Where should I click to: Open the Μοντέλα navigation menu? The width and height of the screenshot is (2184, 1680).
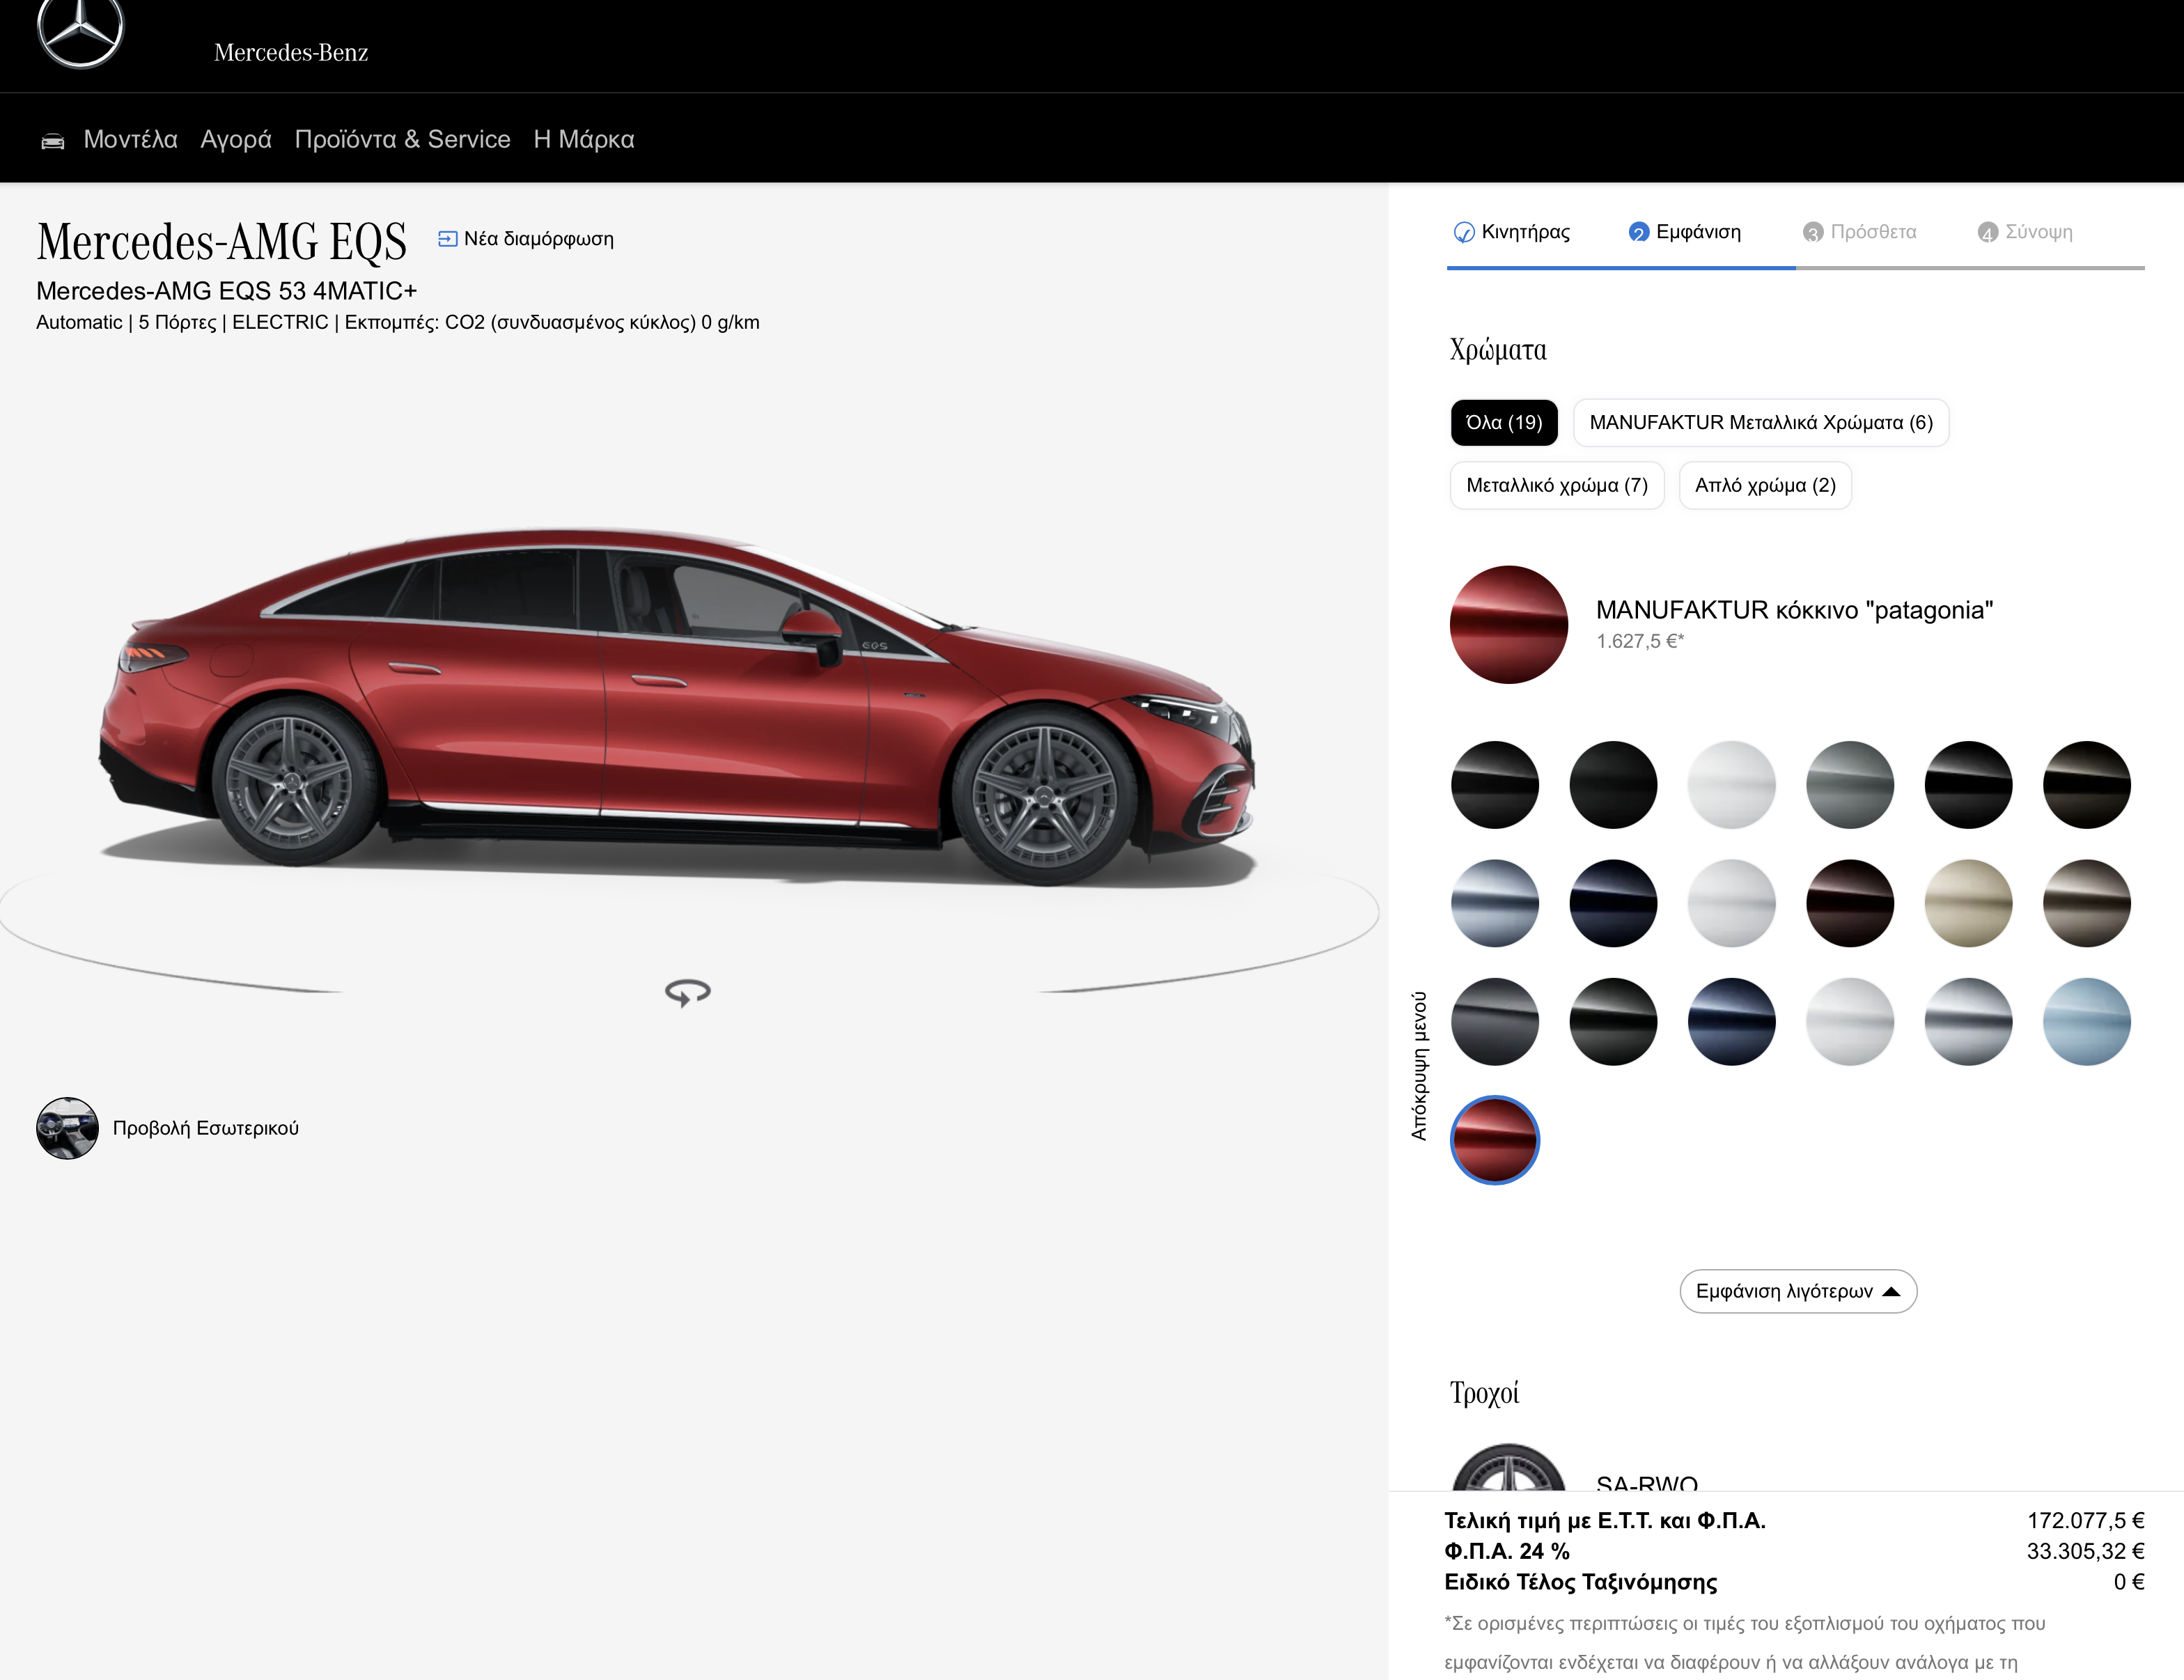click(x=130, y=140)
